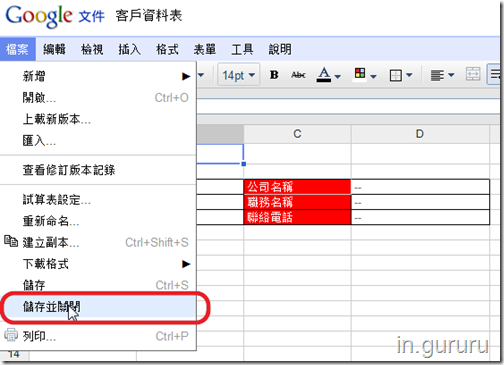The height and width of the screenshot is (365, 504).
Task: Select the 公司名稱 cell
Action: 297,187
